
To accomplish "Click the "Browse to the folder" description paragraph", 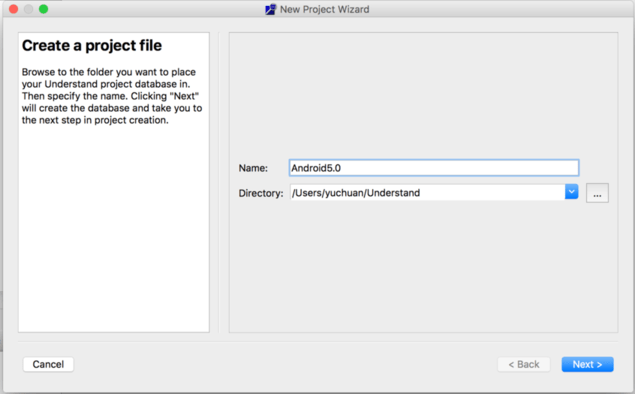I will [x=112, y=96].
